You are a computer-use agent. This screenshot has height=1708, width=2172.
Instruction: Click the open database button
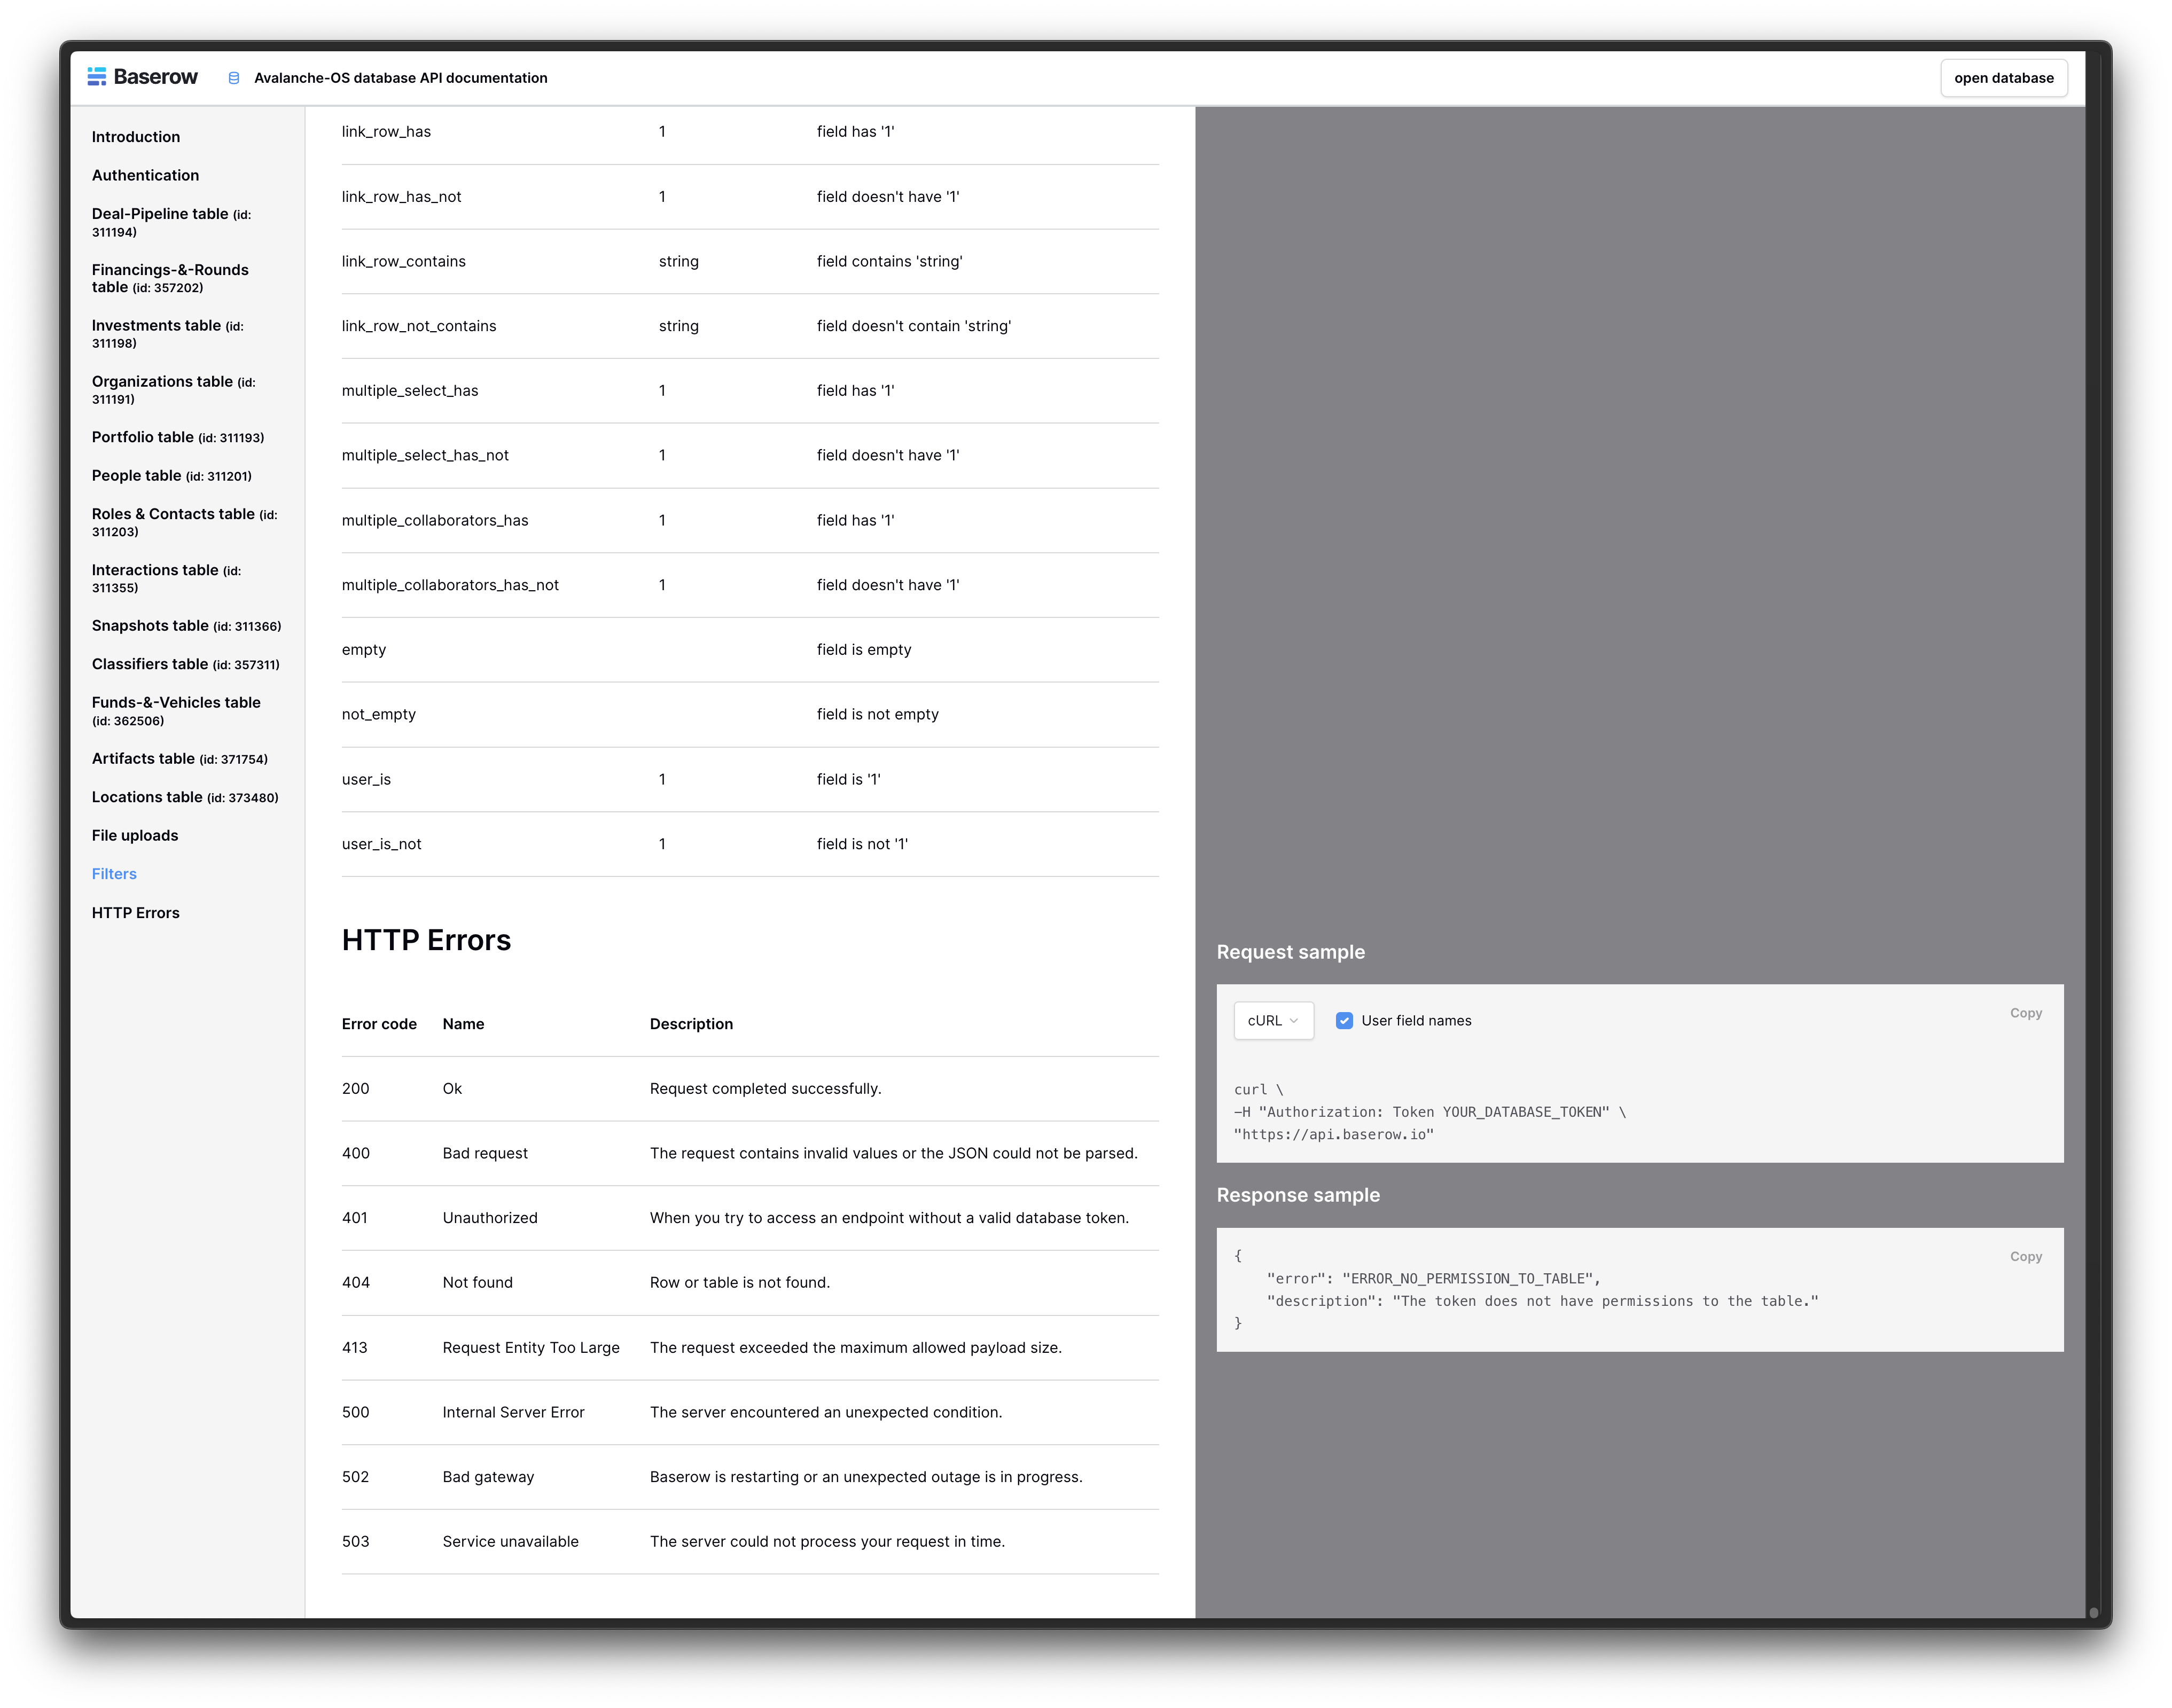[x=2003, y=78]
